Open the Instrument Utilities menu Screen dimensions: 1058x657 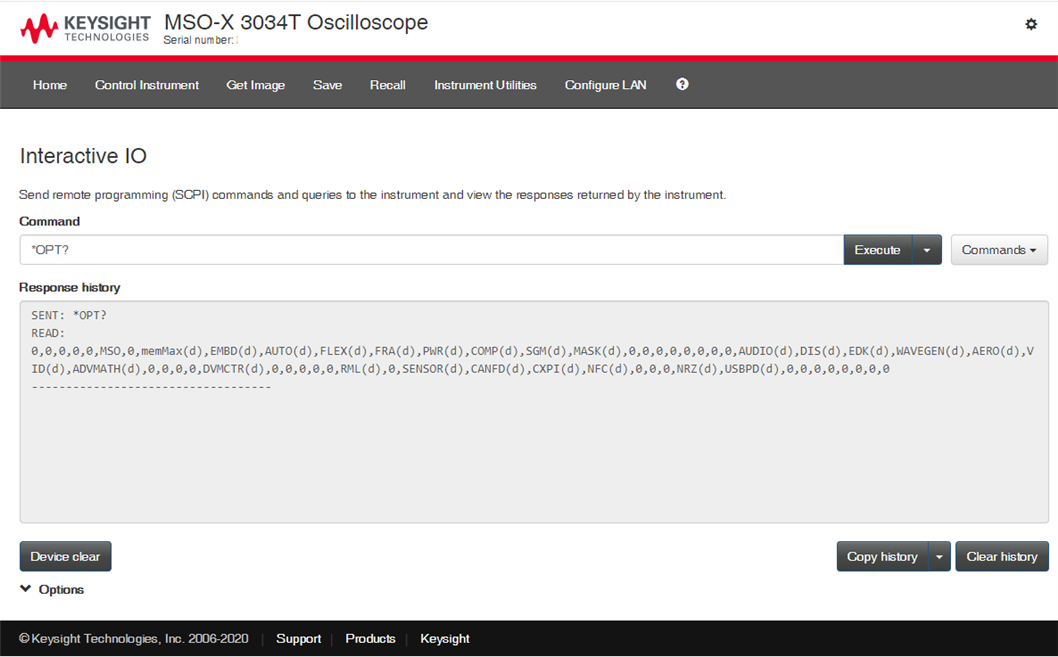pyautogui.click(x=485, y=85)
